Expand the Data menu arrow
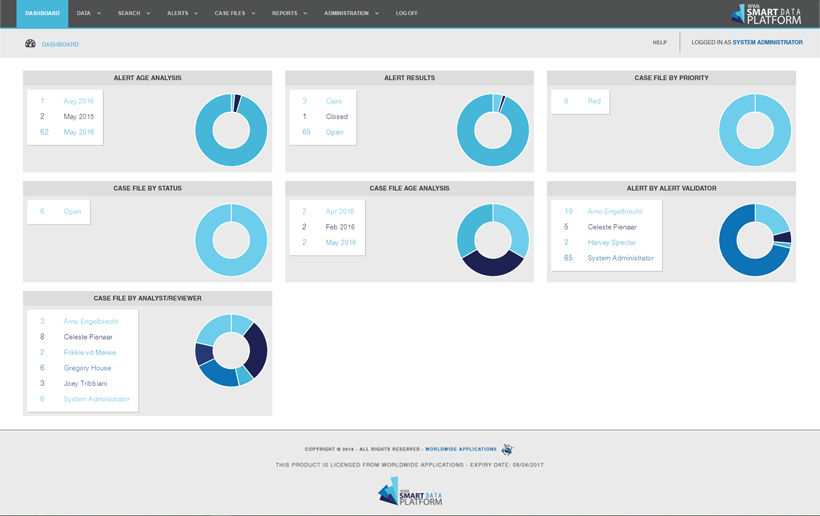The image size is (820, 516). (x=99, y=14)
